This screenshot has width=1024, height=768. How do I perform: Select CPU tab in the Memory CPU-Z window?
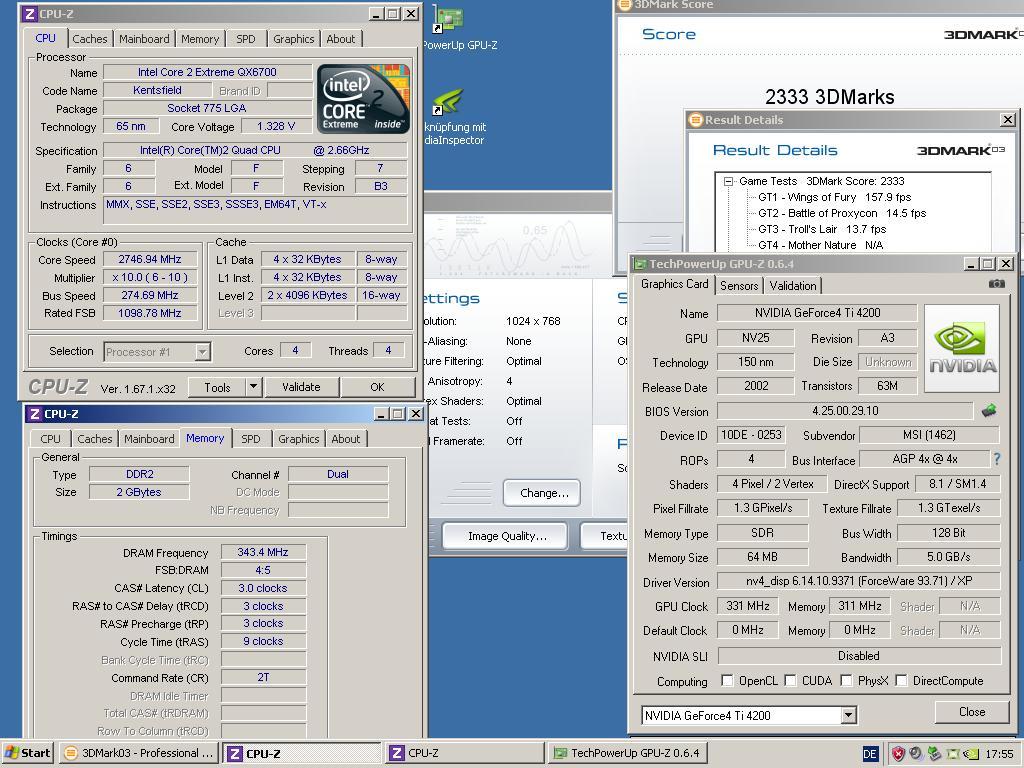[x=50, y=439]
